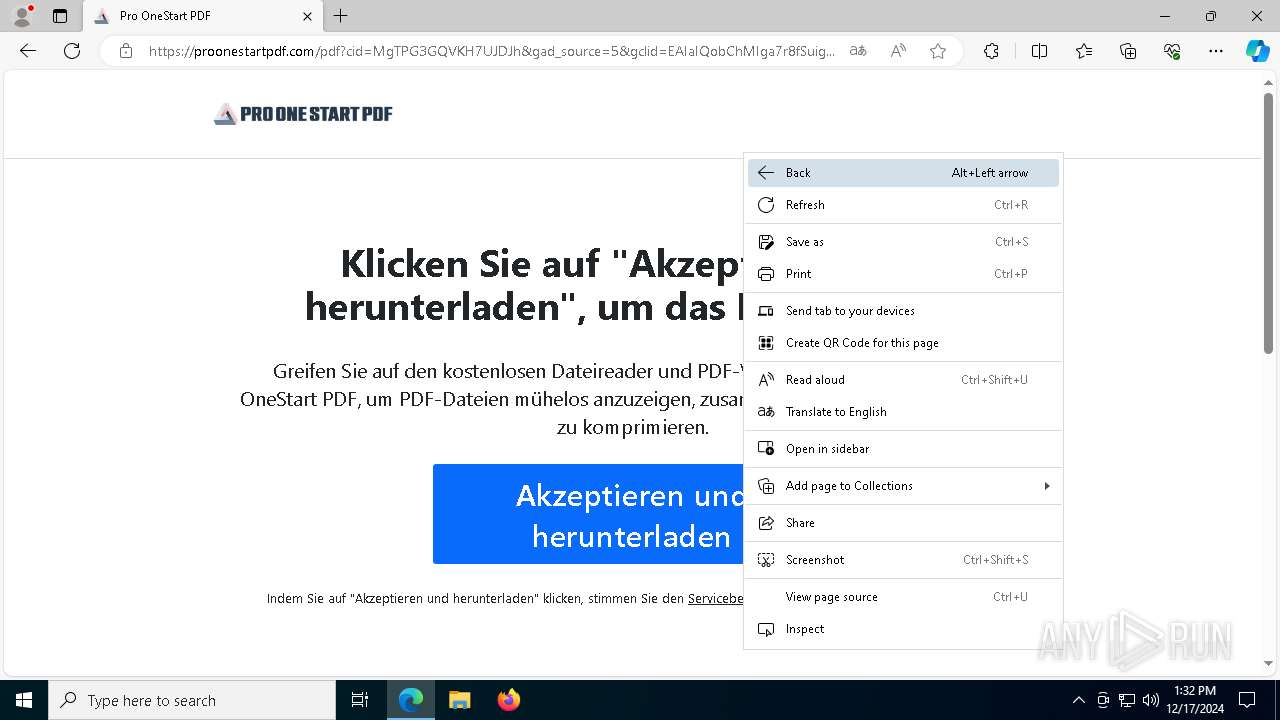Open the network tray icon
Image resolution: width=1280 pixels, height=720 pixels.
click(x=1127, y=700)
